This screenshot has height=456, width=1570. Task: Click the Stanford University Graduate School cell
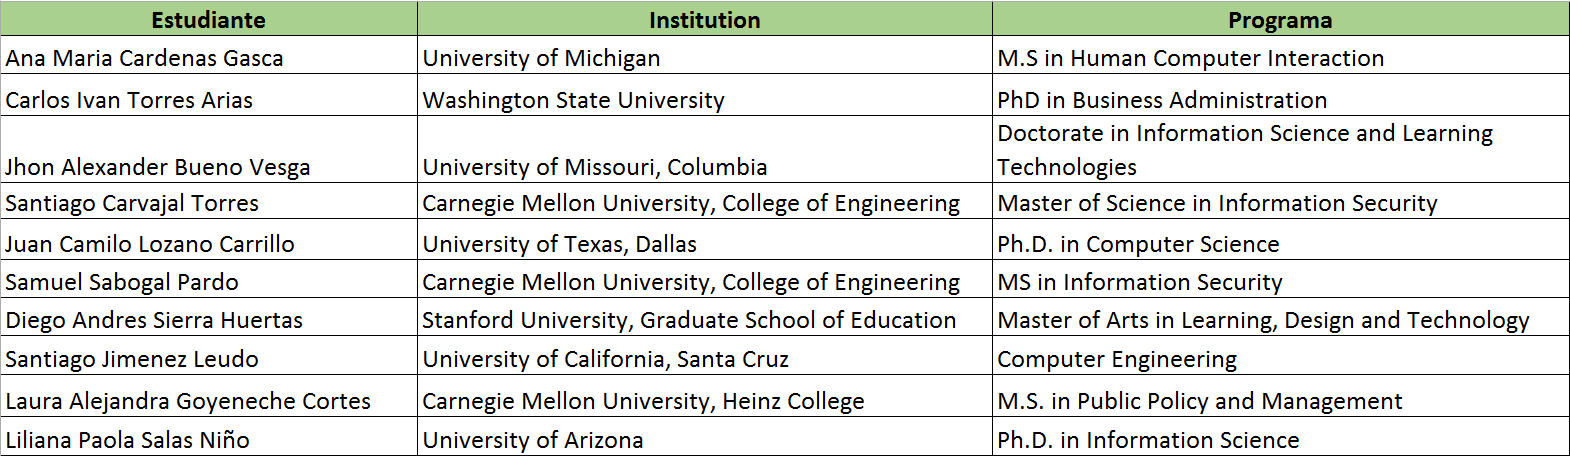705,318
